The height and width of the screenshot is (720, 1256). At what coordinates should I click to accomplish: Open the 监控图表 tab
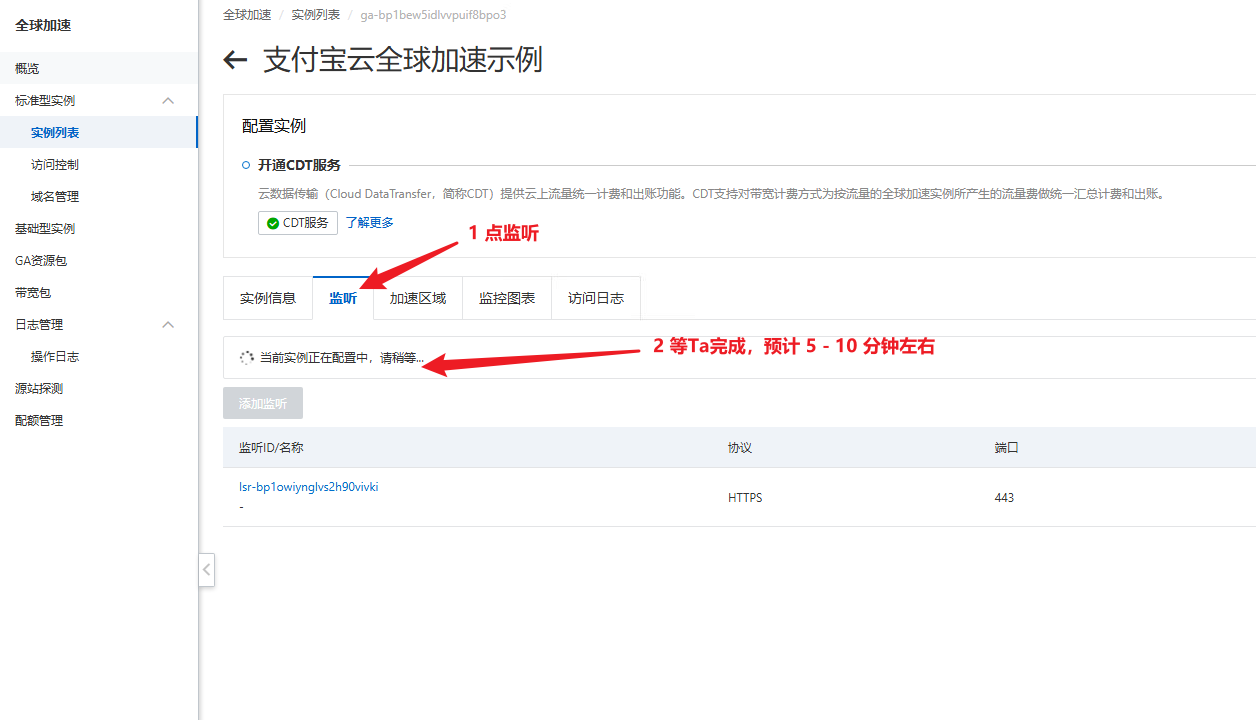tap(507, 298)
